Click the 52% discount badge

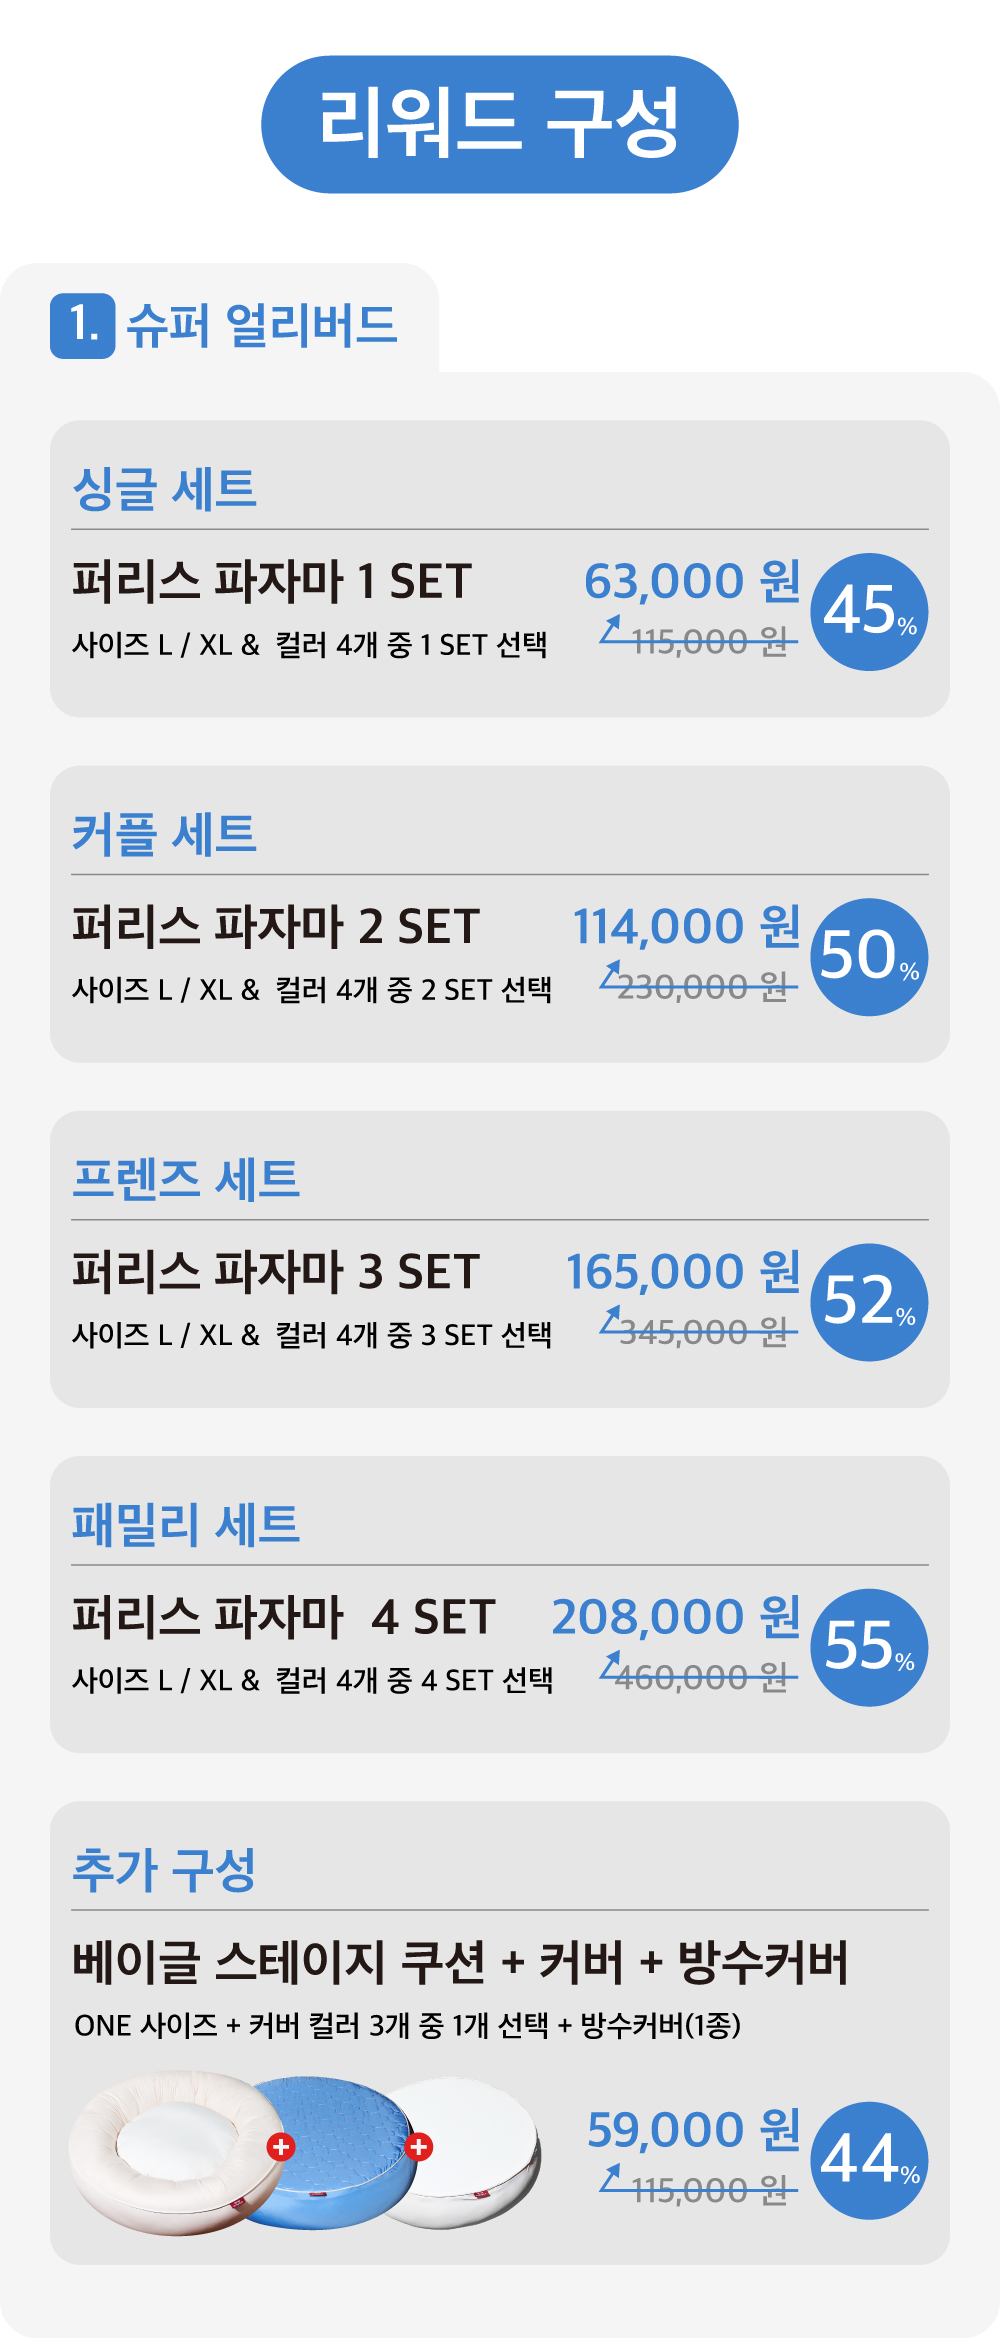tap(869, 1302)
